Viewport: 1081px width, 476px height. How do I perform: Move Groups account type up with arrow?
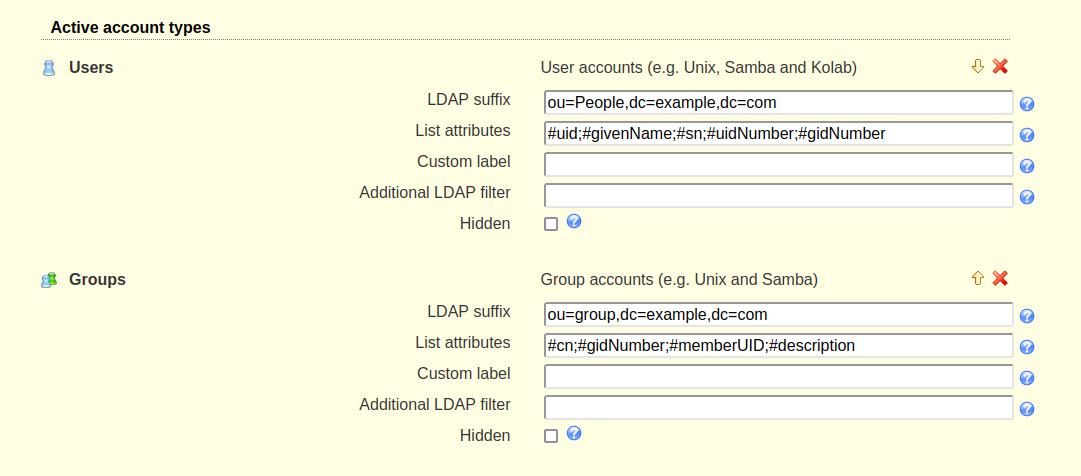click(x=978, y=279)
